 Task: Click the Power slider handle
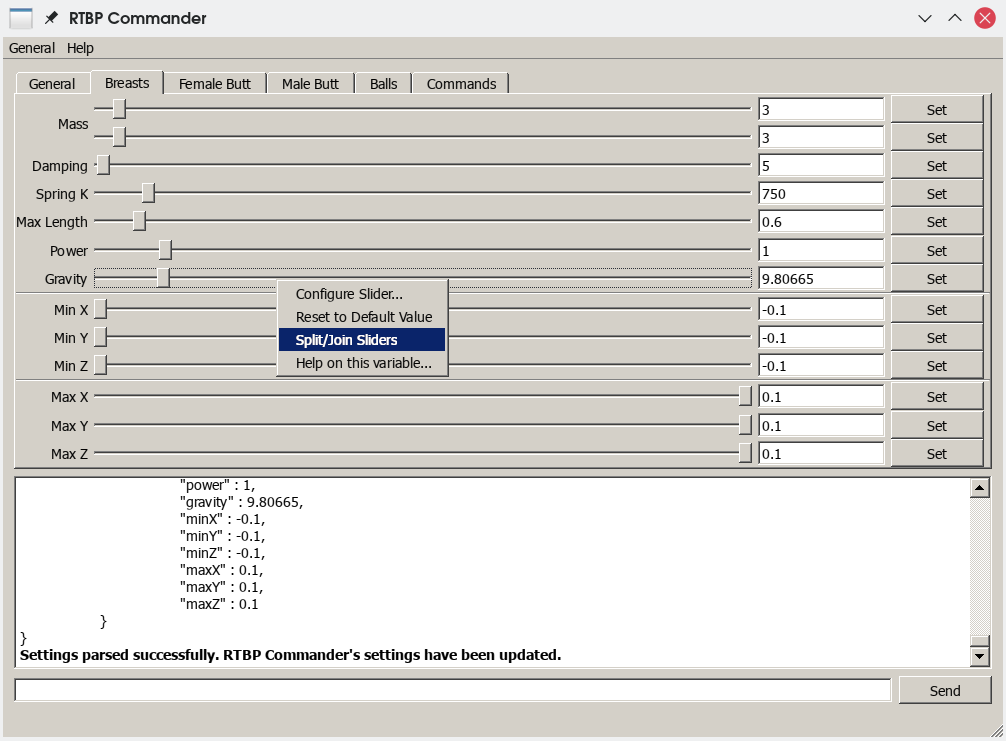click(x=166, y=250)
